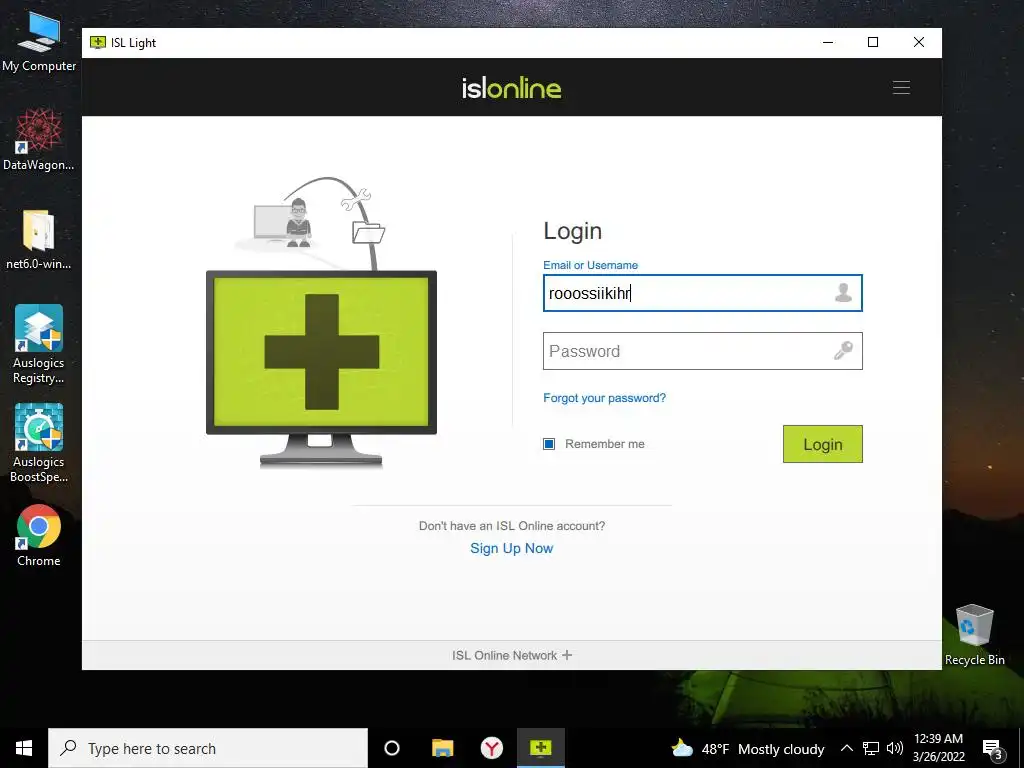Open the clock showing 12:39 AM
1024x768 pixels.
(938, 748)
